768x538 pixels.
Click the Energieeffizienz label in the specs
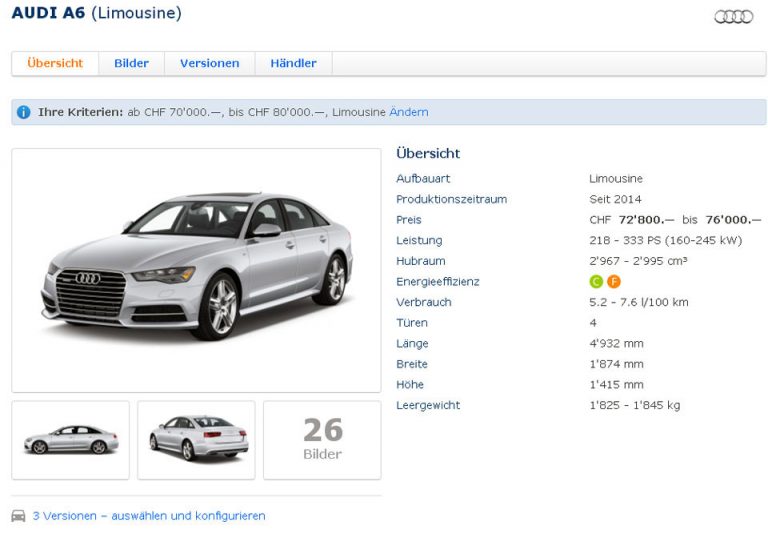click(x=437, y=282)
